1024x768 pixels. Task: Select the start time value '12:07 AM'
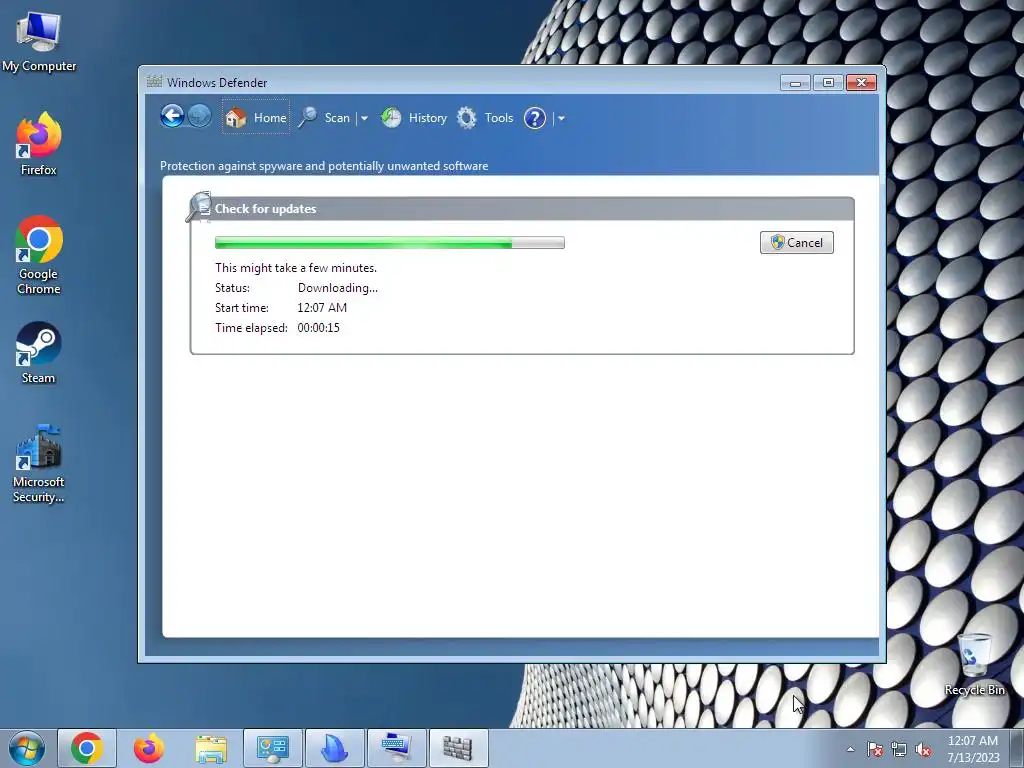coord(322,308)
